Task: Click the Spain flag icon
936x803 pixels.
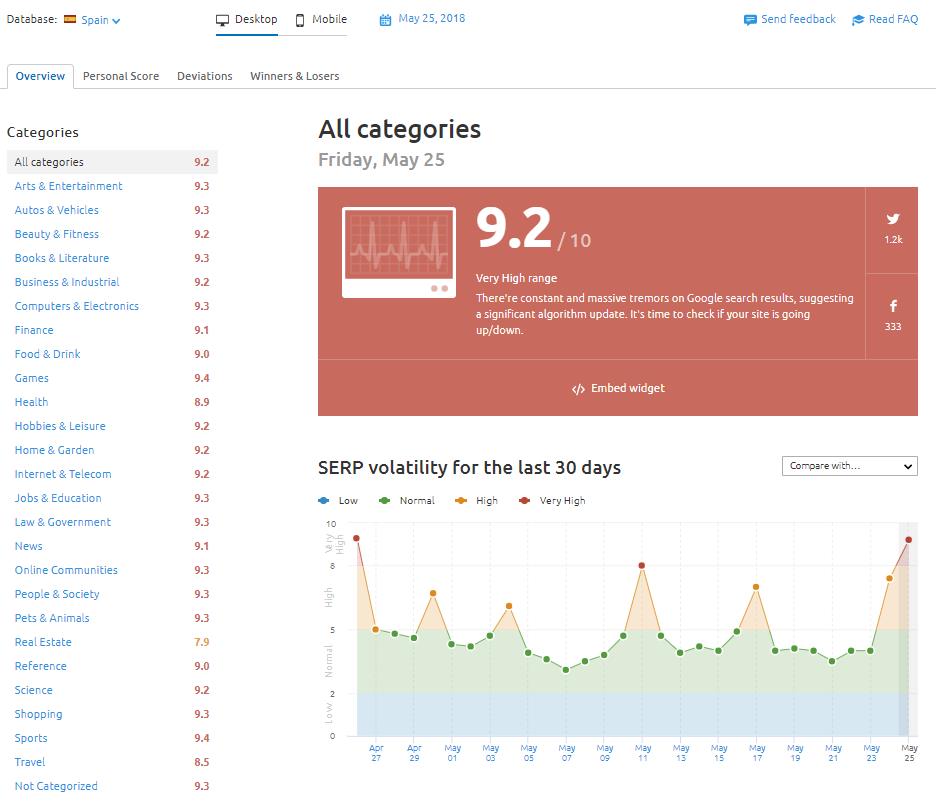Action: 70,19
